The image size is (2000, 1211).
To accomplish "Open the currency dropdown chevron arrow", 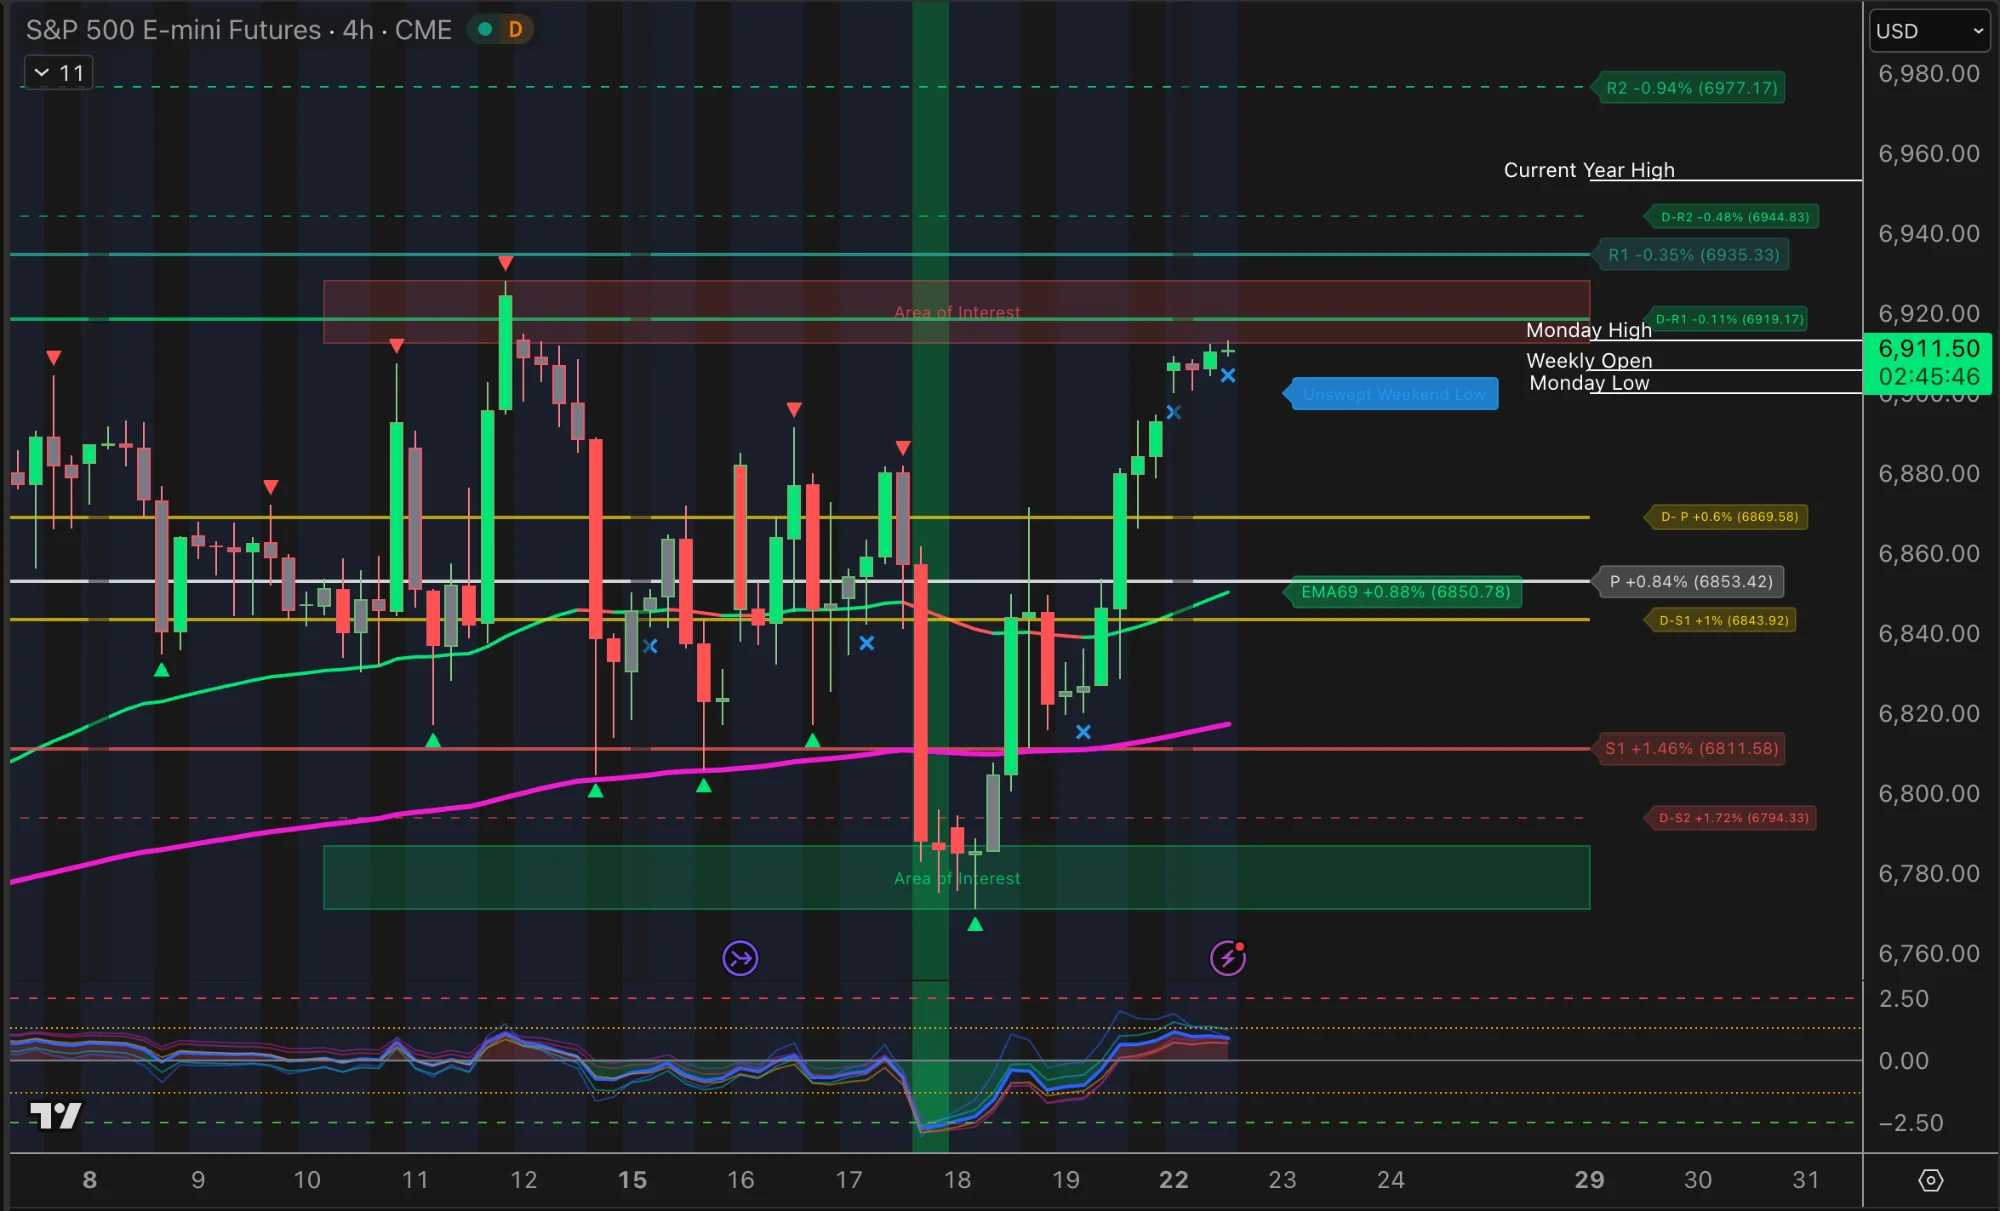I will point(1979,31).
